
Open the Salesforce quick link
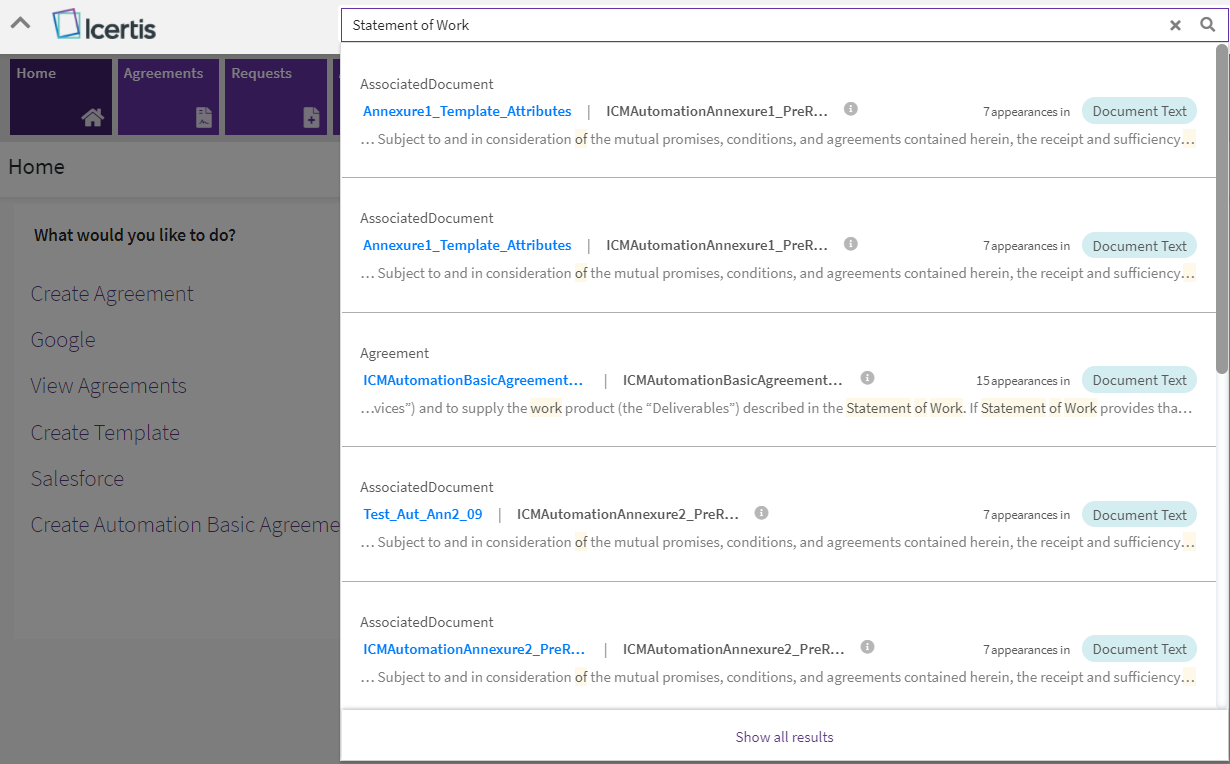[x=77, y=479]
